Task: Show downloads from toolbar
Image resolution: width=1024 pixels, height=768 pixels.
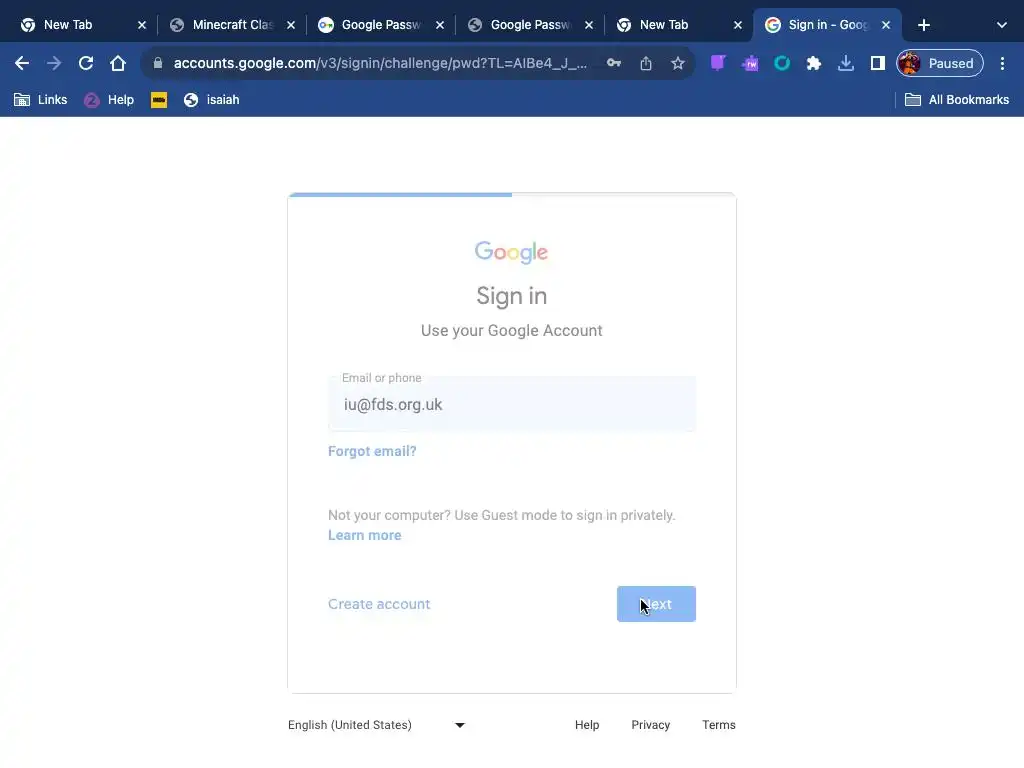Action: (846, 63)
